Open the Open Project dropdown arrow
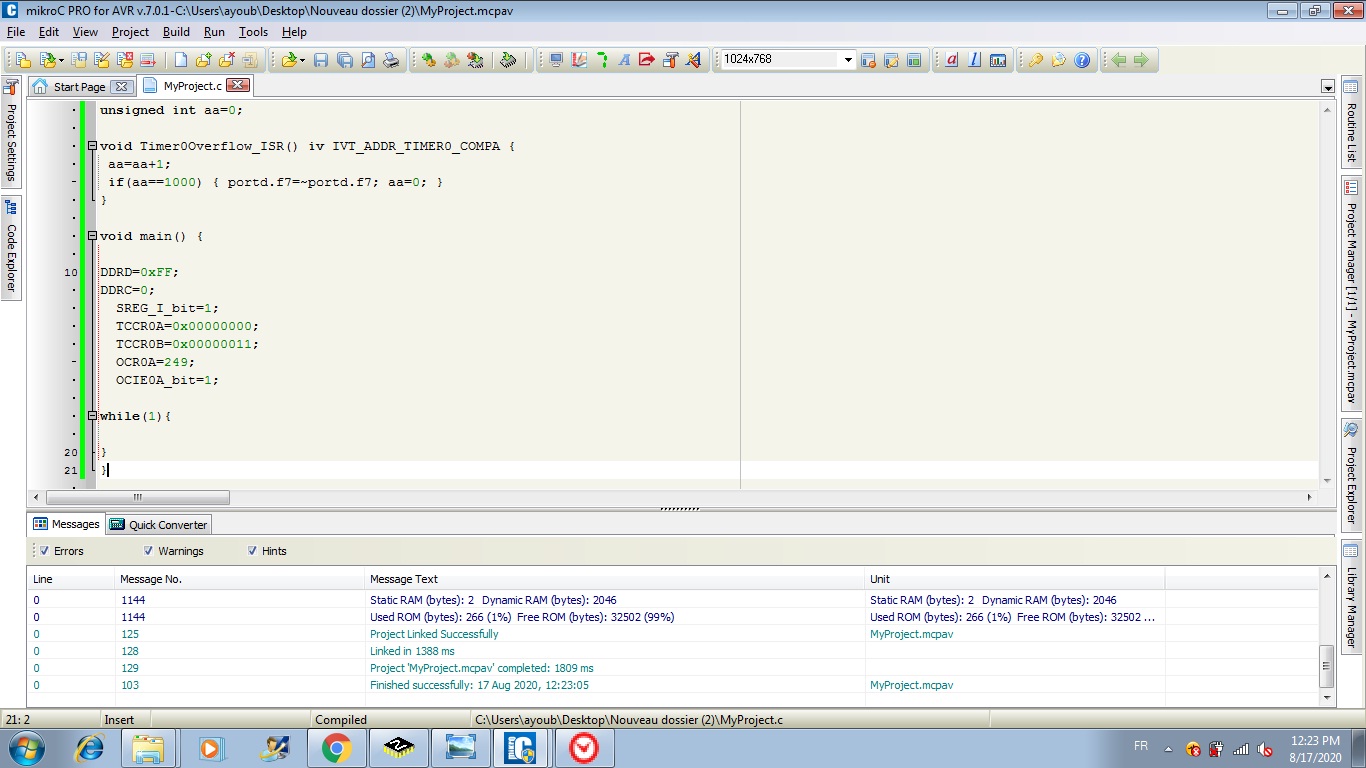This screenshot has width=1366, height=768. (x=61, y=60)
